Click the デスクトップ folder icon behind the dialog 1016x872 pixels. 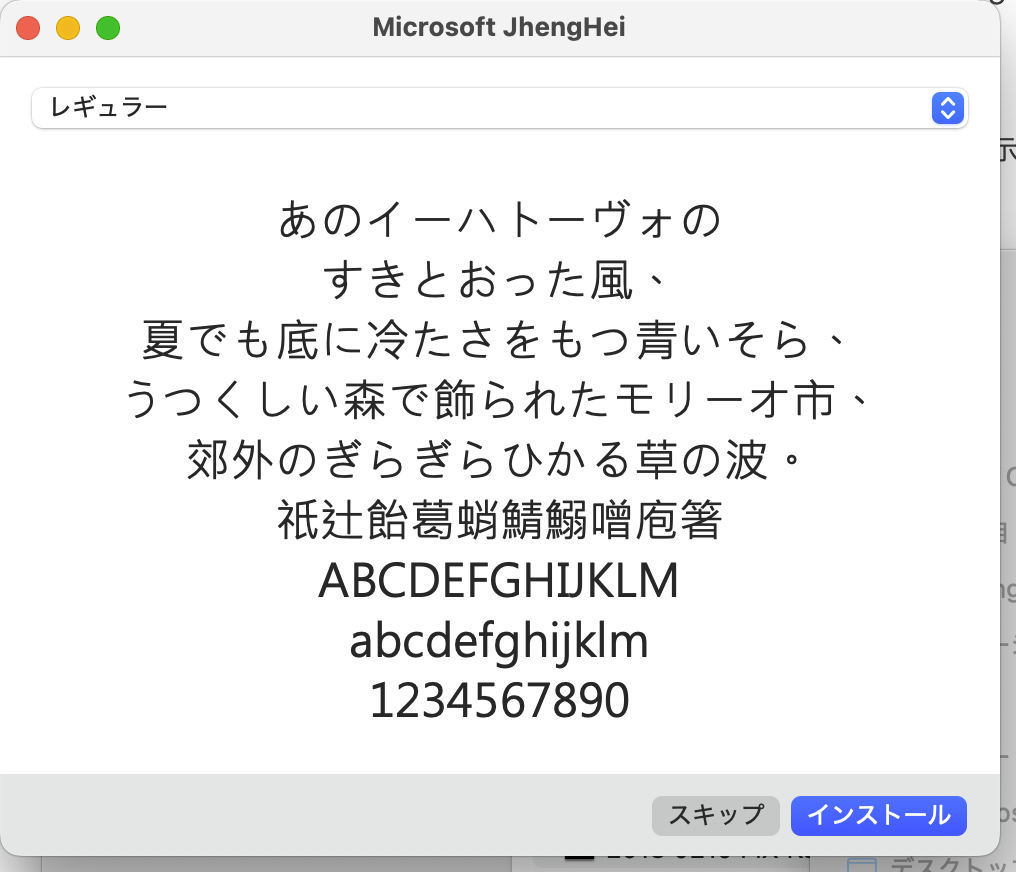862,863
